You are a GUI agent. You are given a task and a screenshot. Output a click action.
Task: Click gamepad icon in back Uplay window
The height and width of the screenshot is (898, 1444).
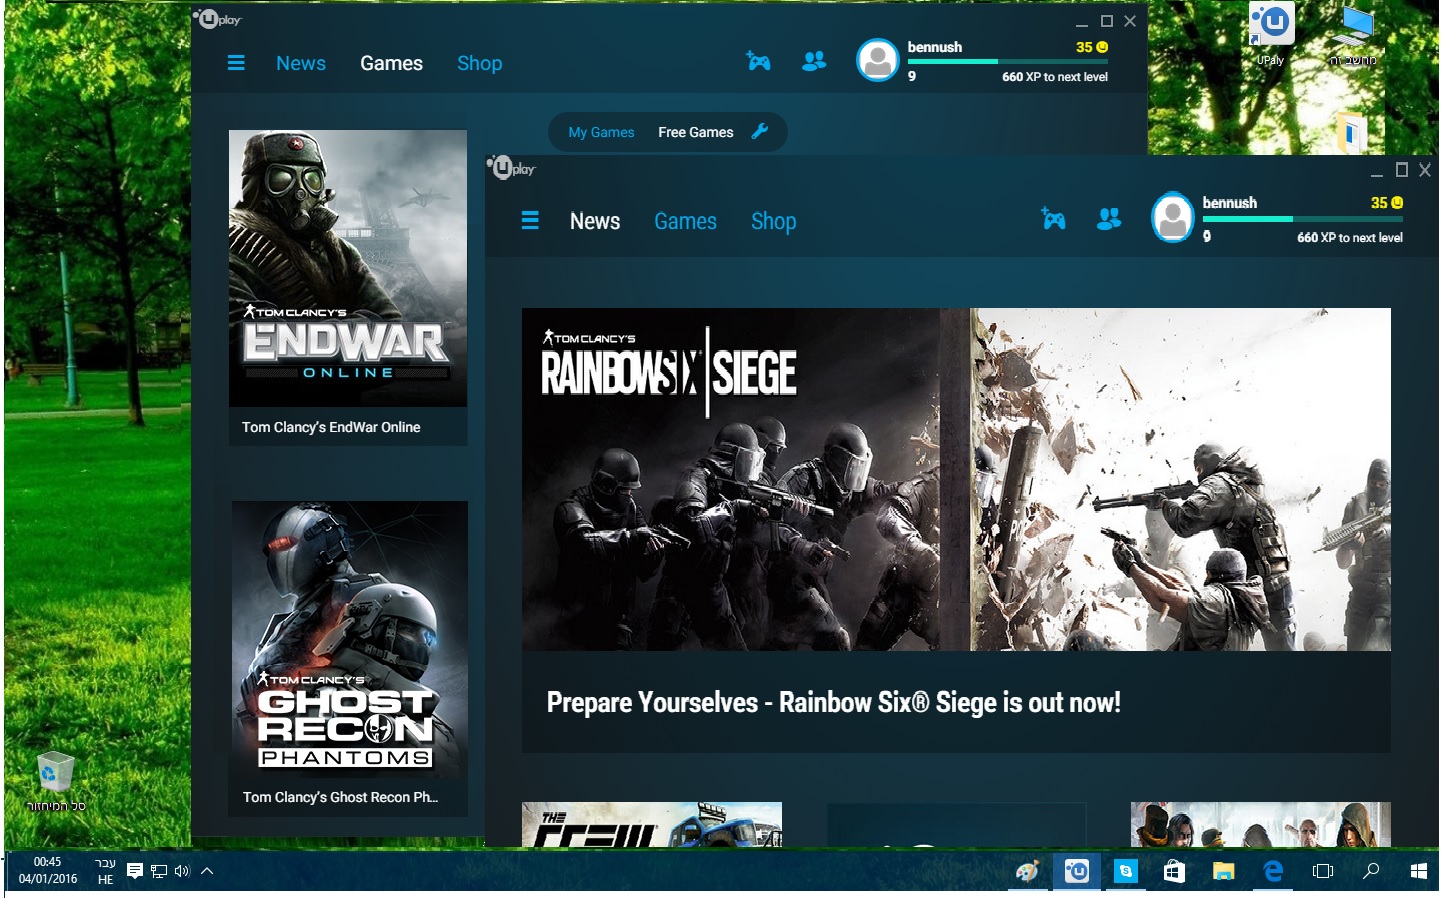pos(759,62)
